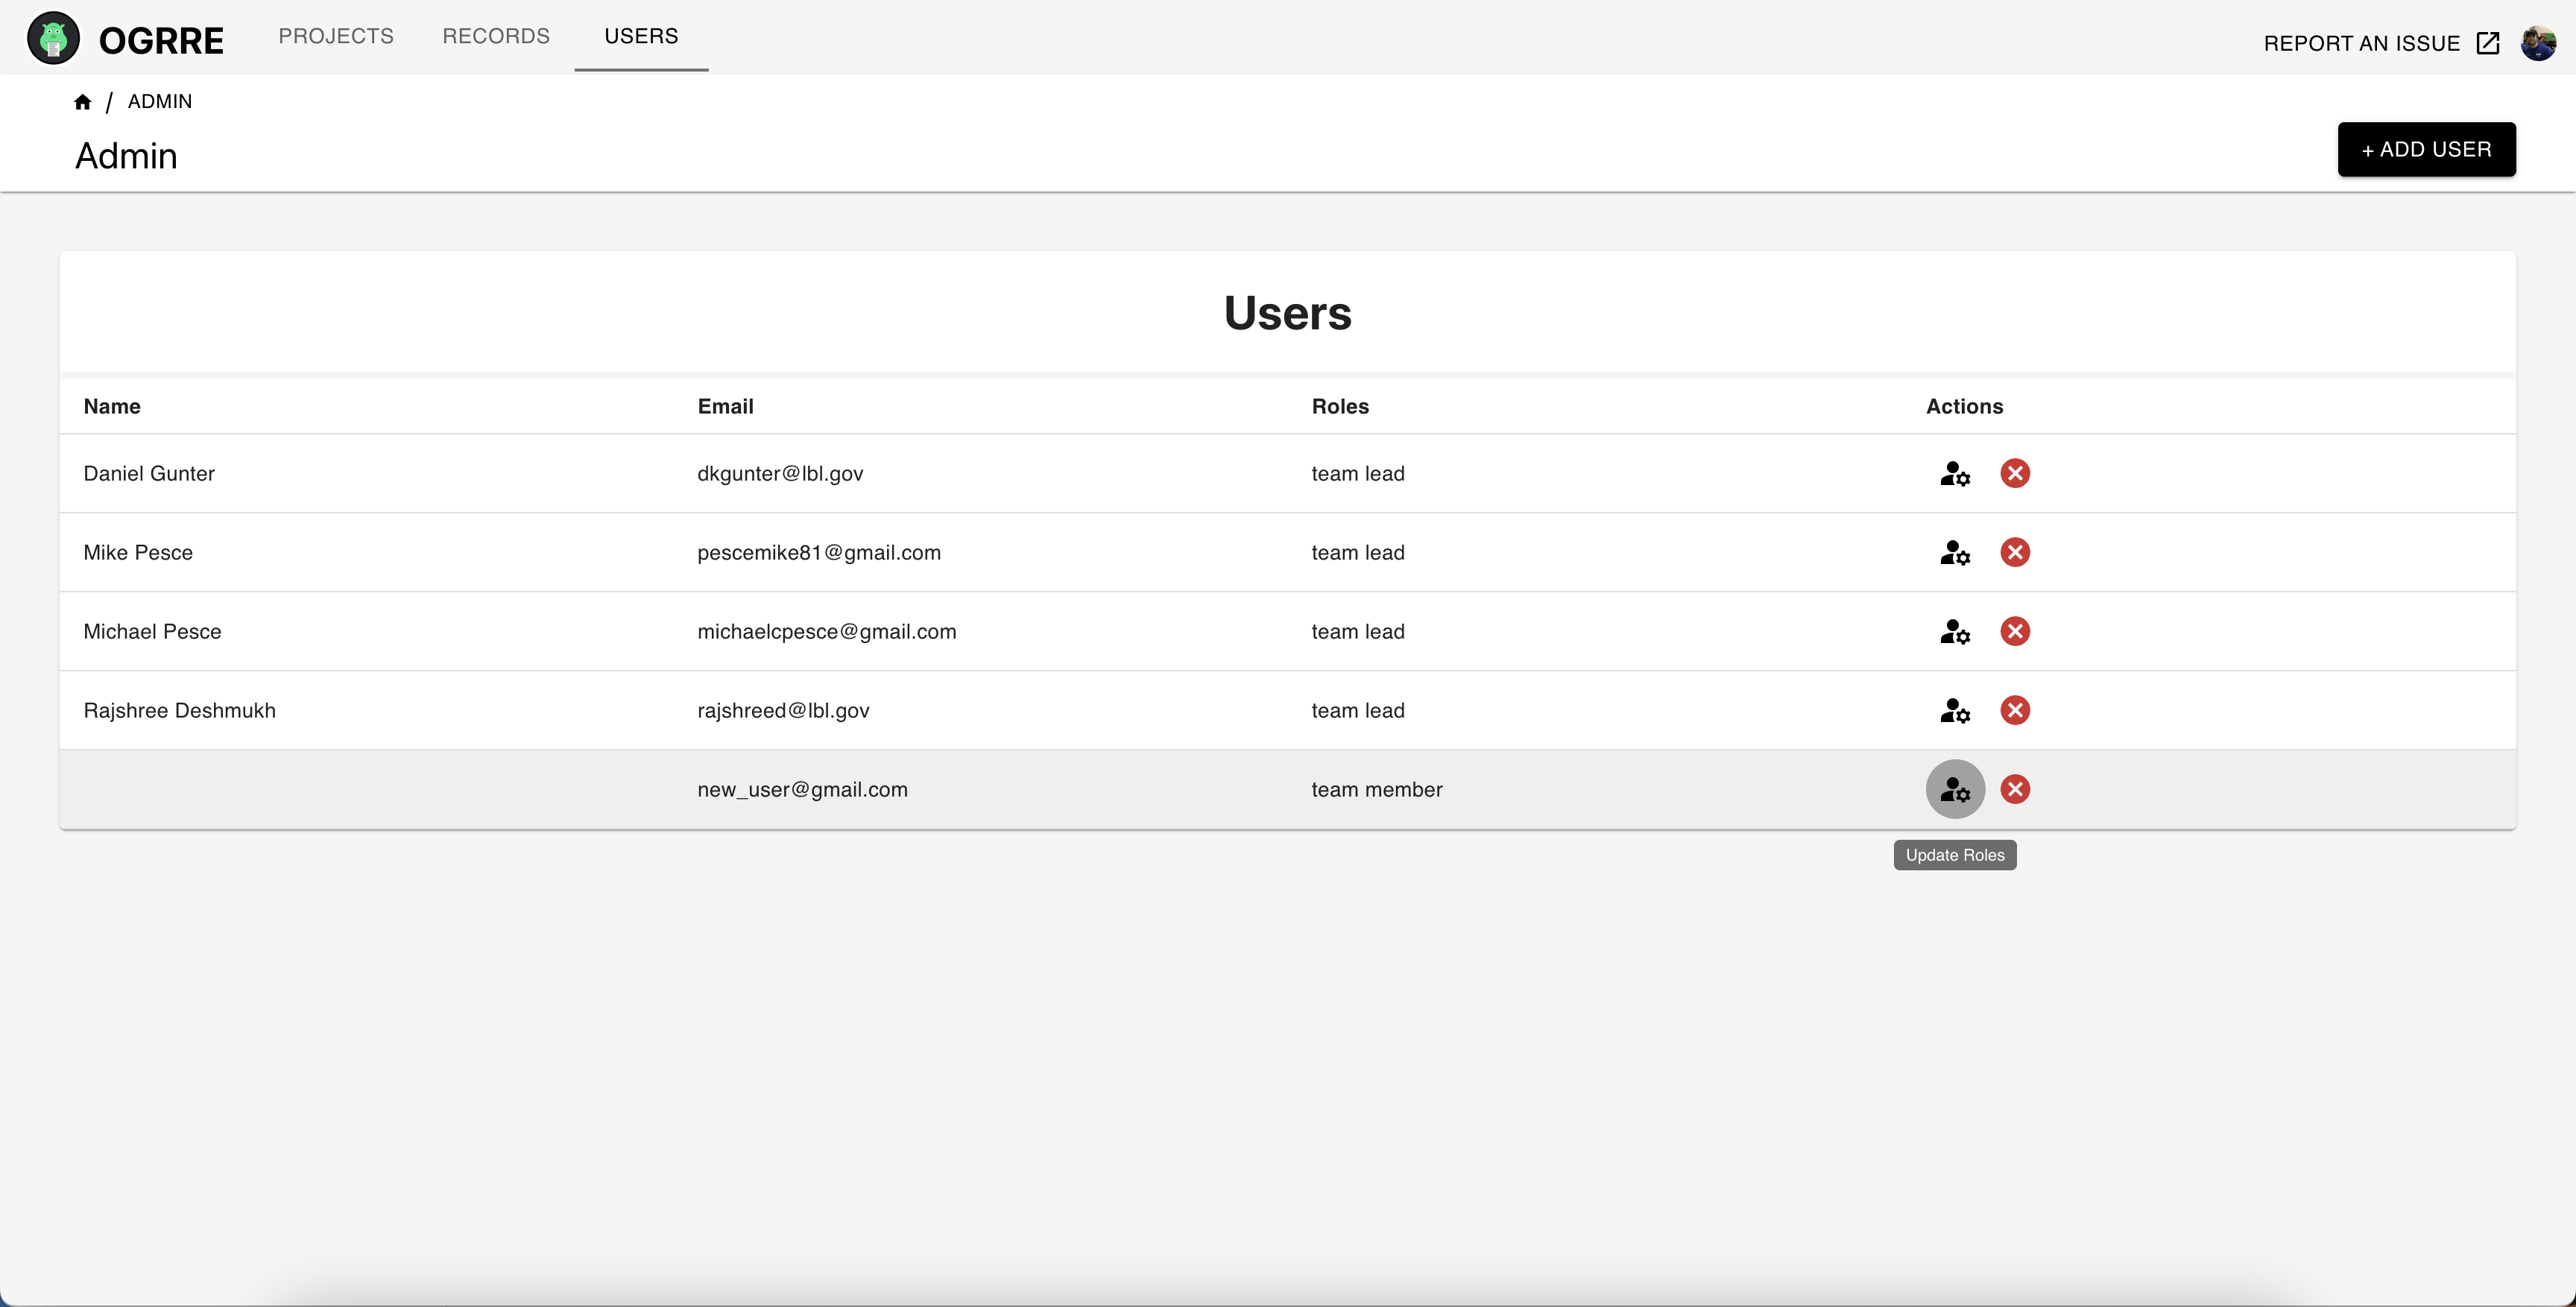Click the home breadcrumb icon
The width and height of the screenshot is (2576, 1307).
coord(83,102)
